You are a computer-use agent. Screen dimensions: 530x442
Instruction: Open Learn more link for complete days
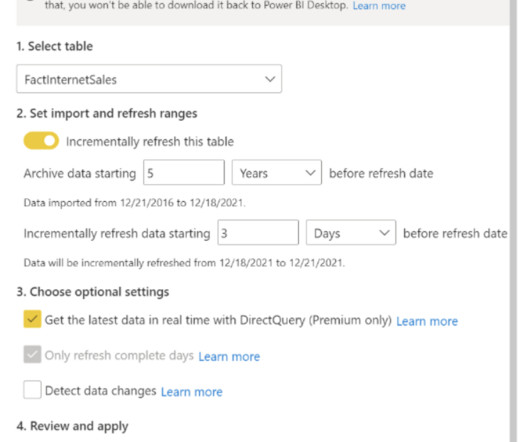point(229,357)
